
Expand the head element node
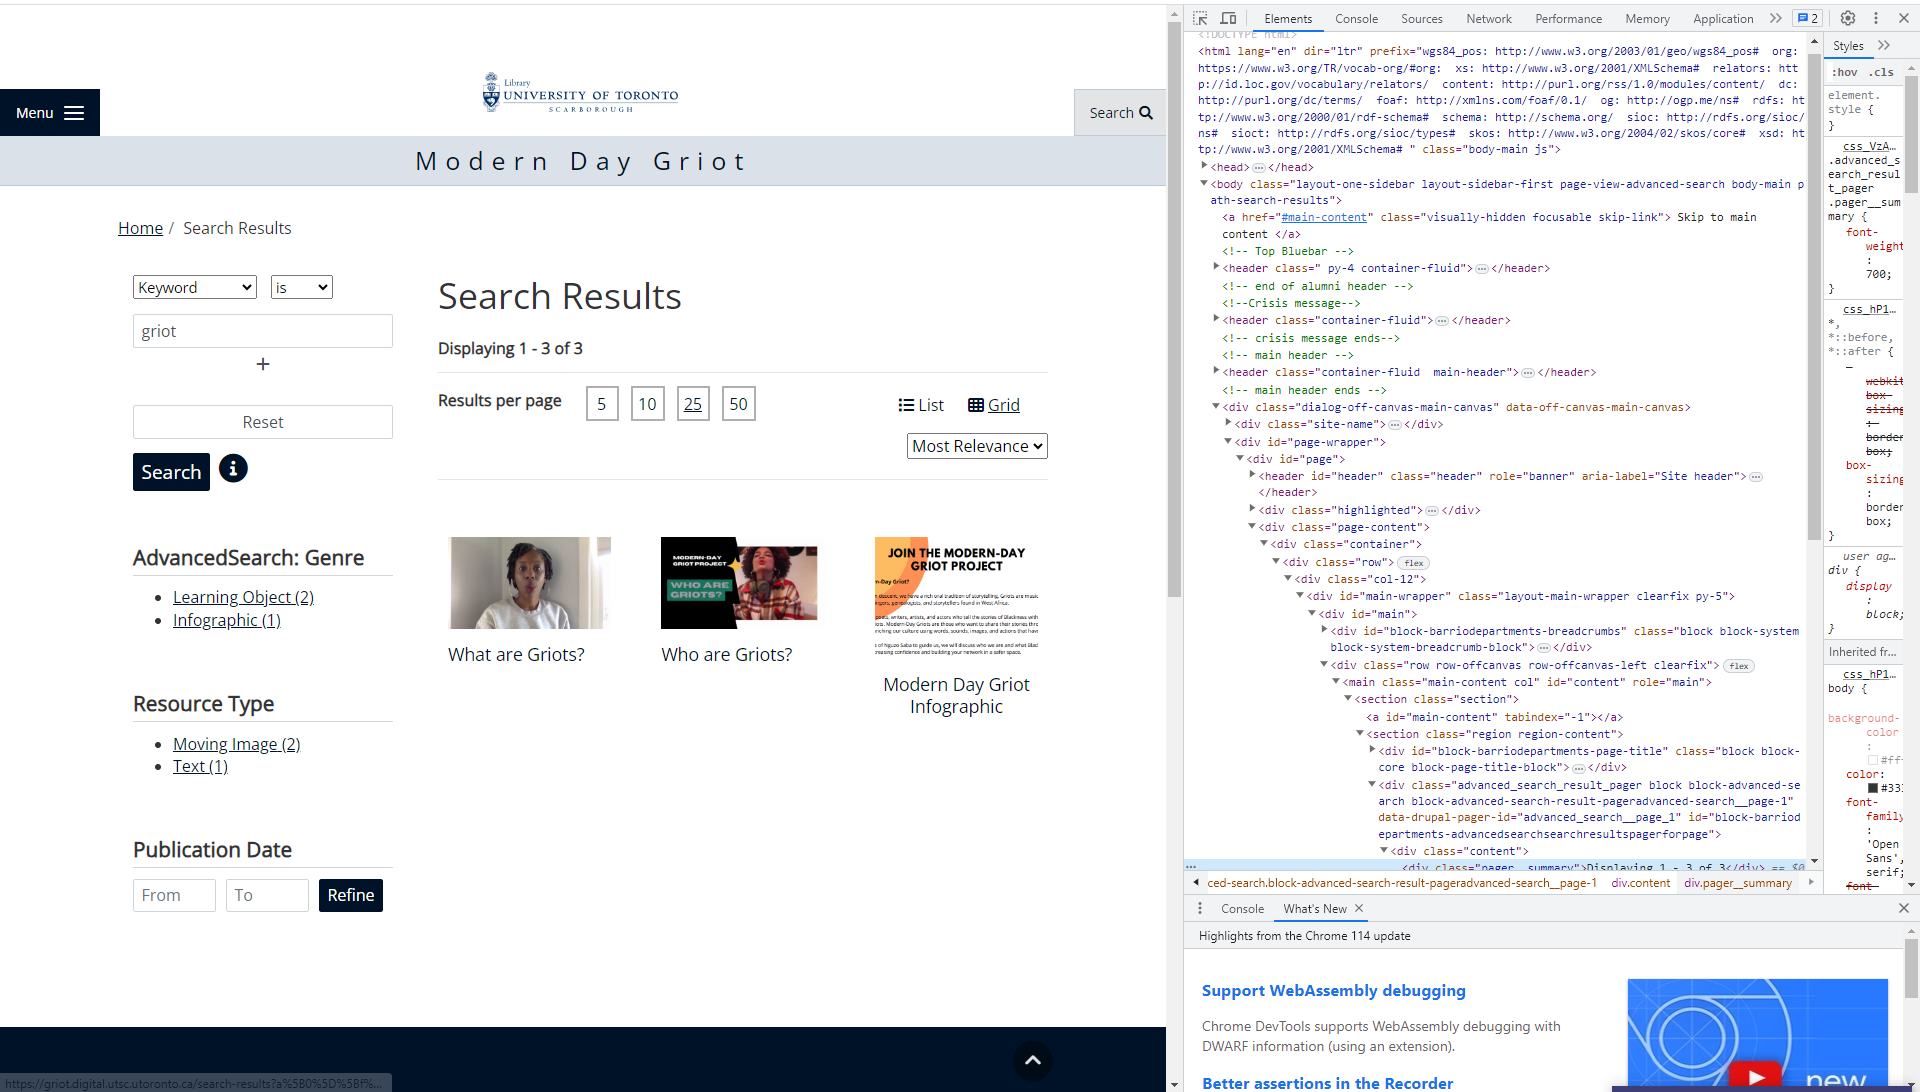coord(1204,167)
